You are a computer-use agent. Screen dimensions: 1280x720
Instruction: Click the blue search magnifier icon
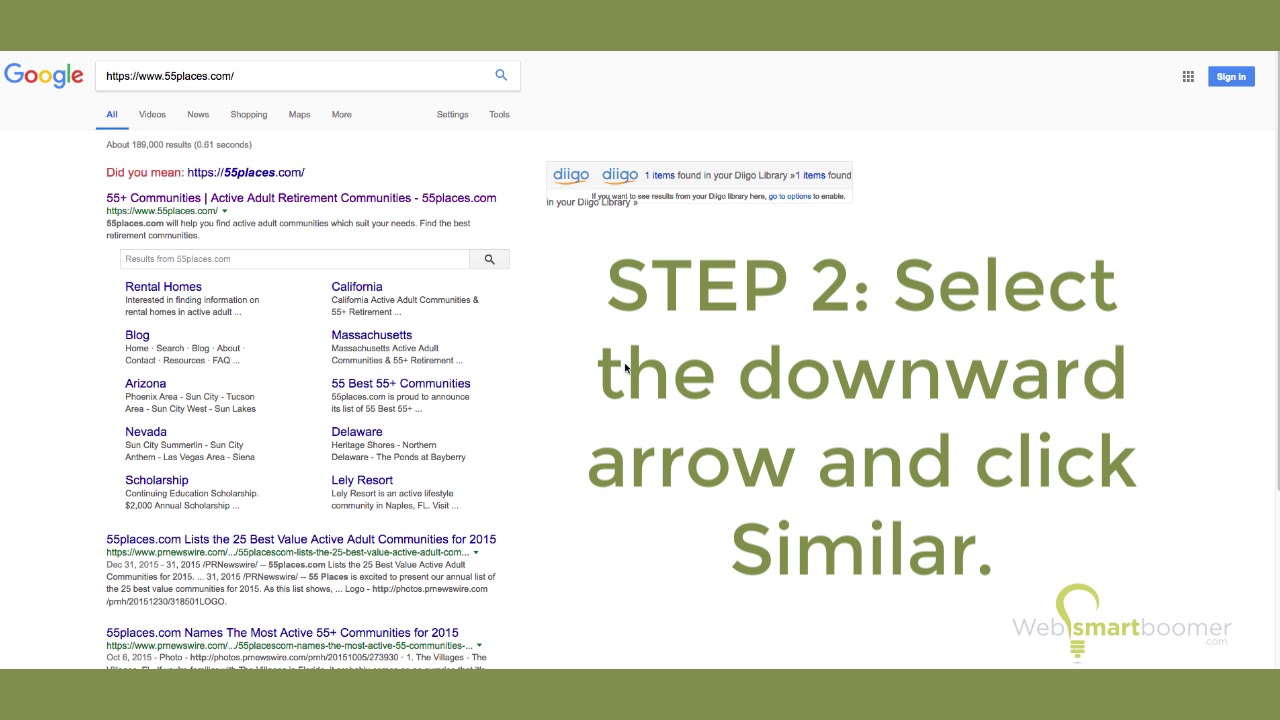501,75
